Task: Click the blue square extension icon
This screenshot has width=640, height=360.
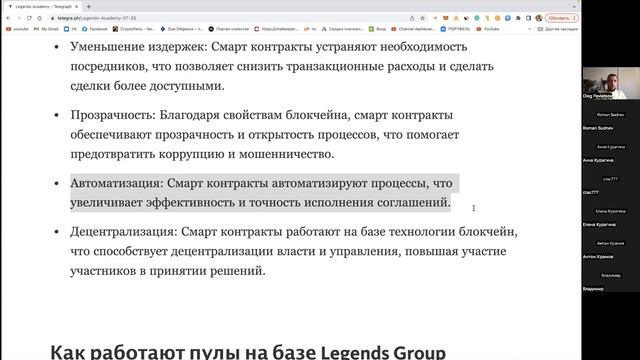Action: (508, 18)
